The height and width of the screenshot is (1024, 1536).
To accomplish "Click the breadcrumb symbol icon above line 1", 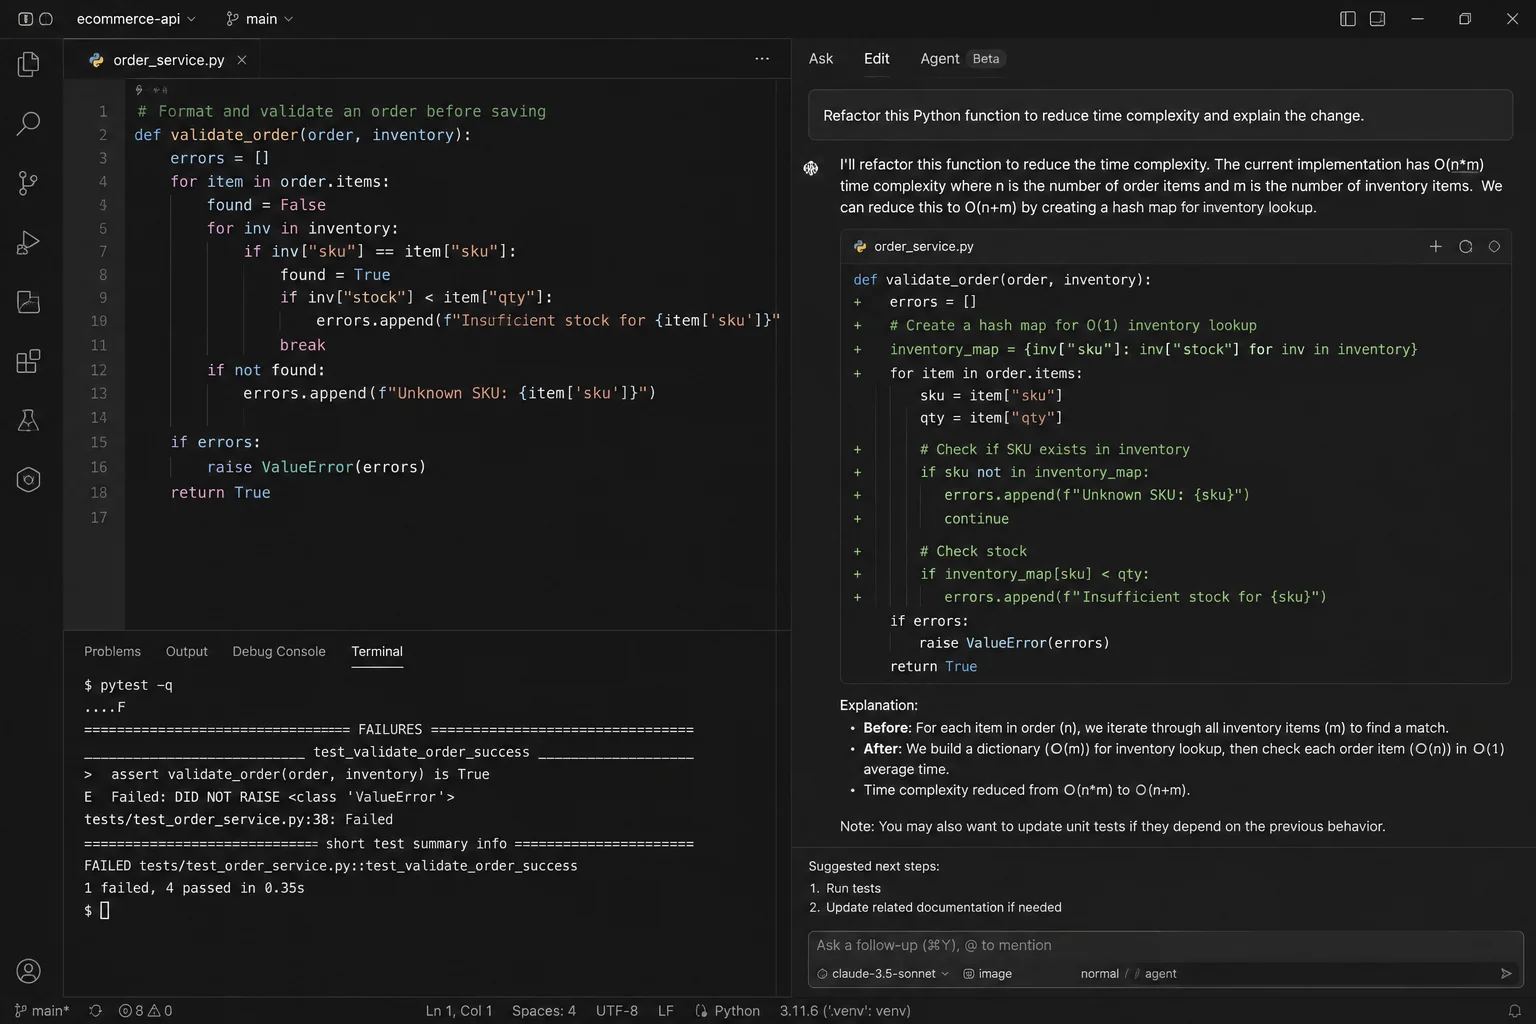I will click(x=139, y=90).
